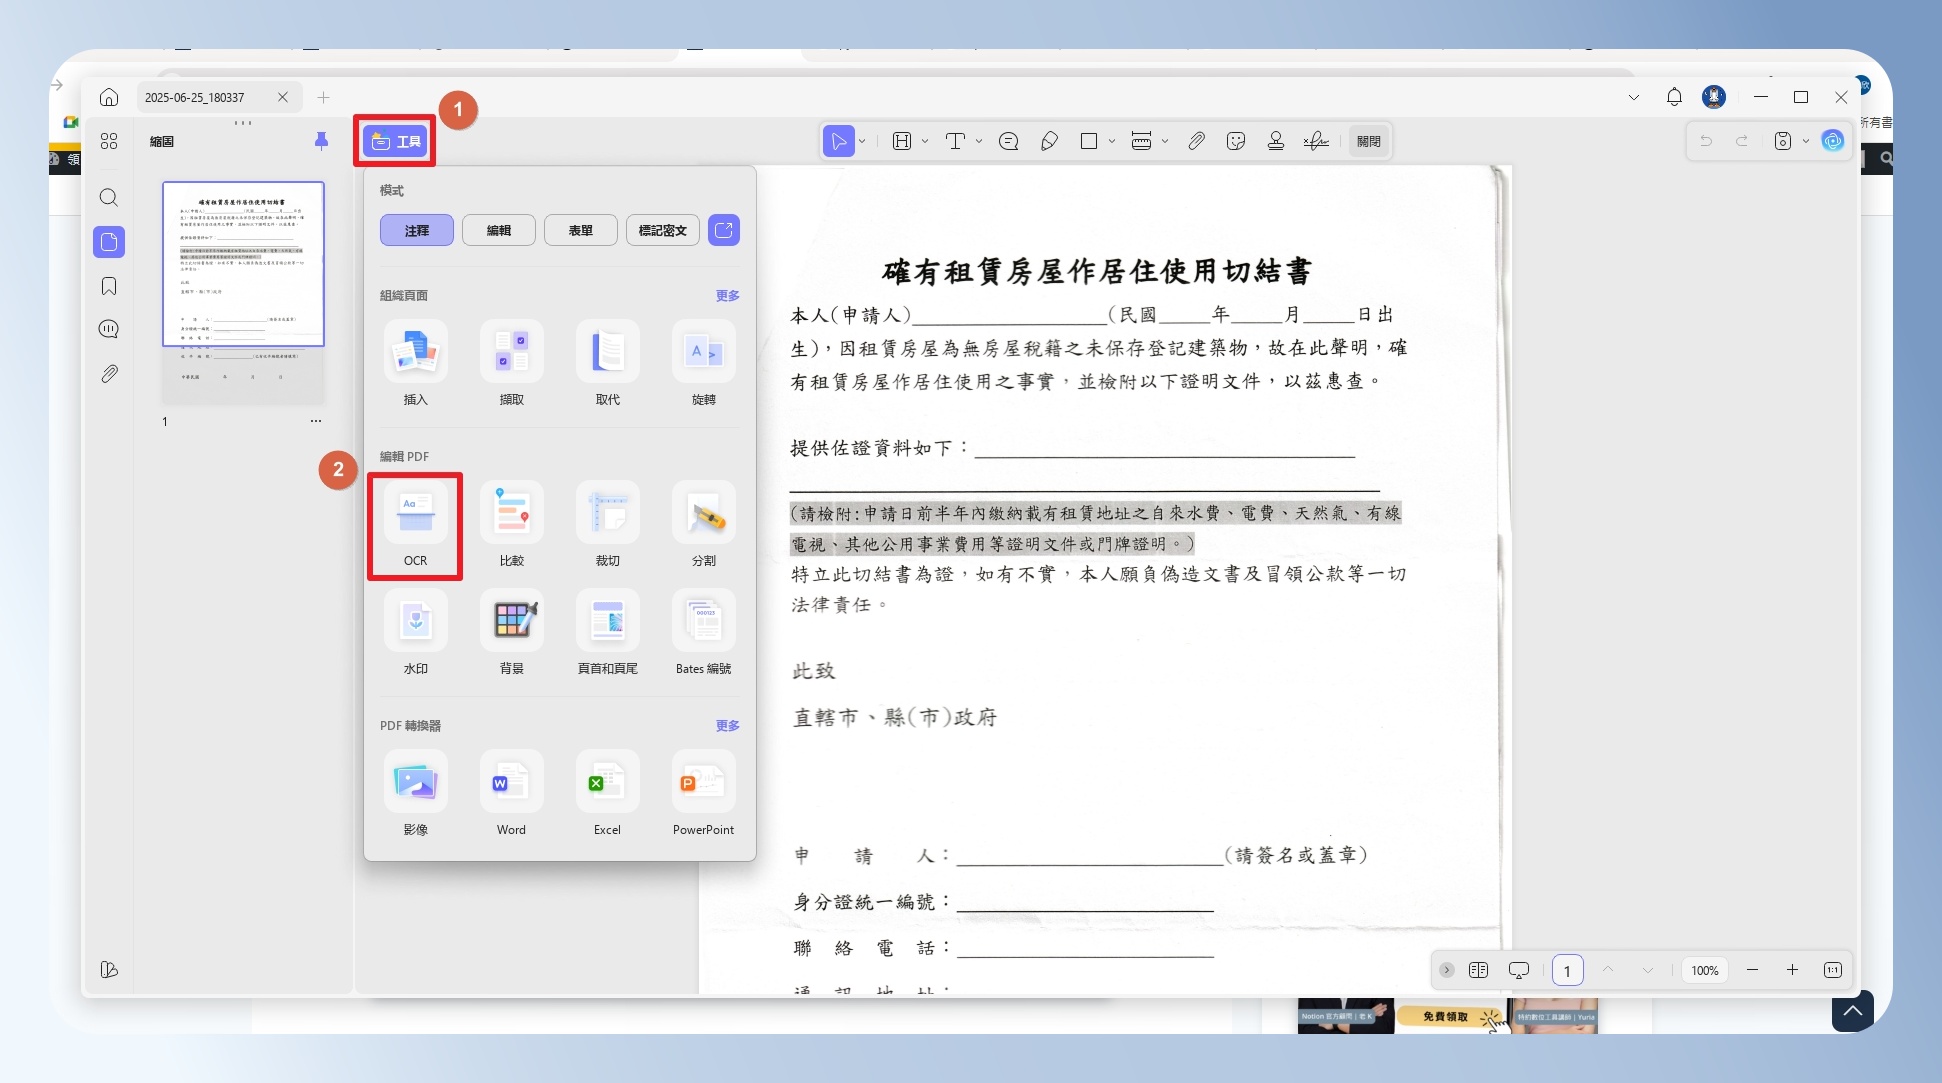Open the 比較 compare tool

(x=511, y=526)
